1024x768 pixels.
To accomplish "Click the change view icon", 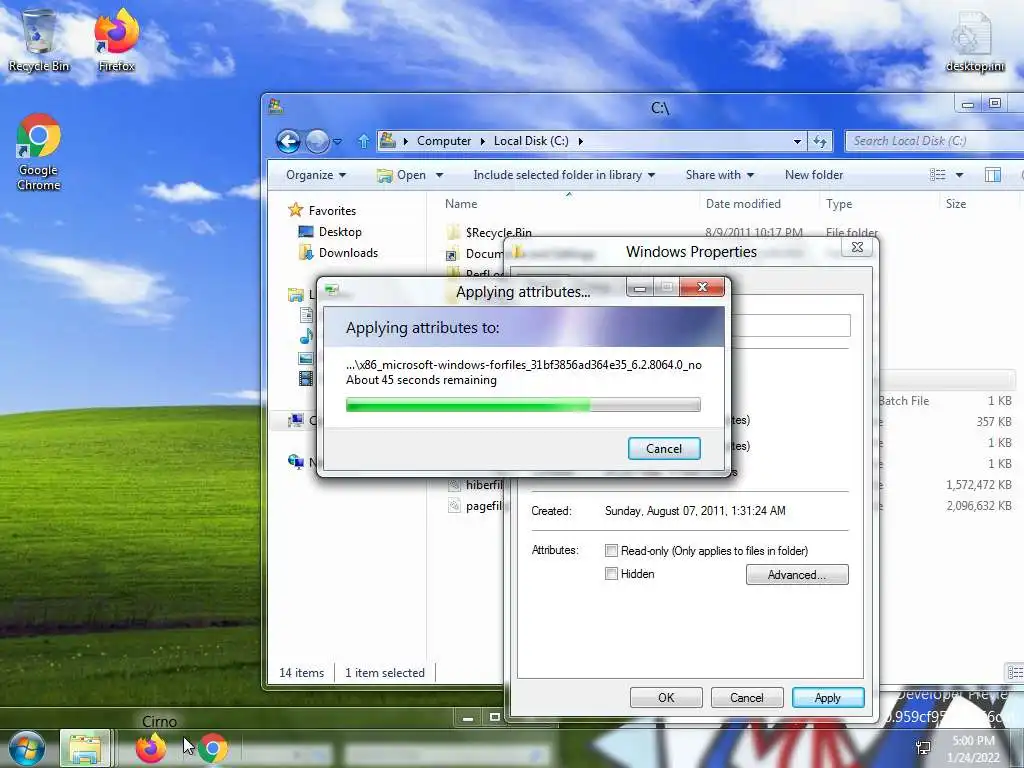I will pyautogui.click(x=938, y=175).
